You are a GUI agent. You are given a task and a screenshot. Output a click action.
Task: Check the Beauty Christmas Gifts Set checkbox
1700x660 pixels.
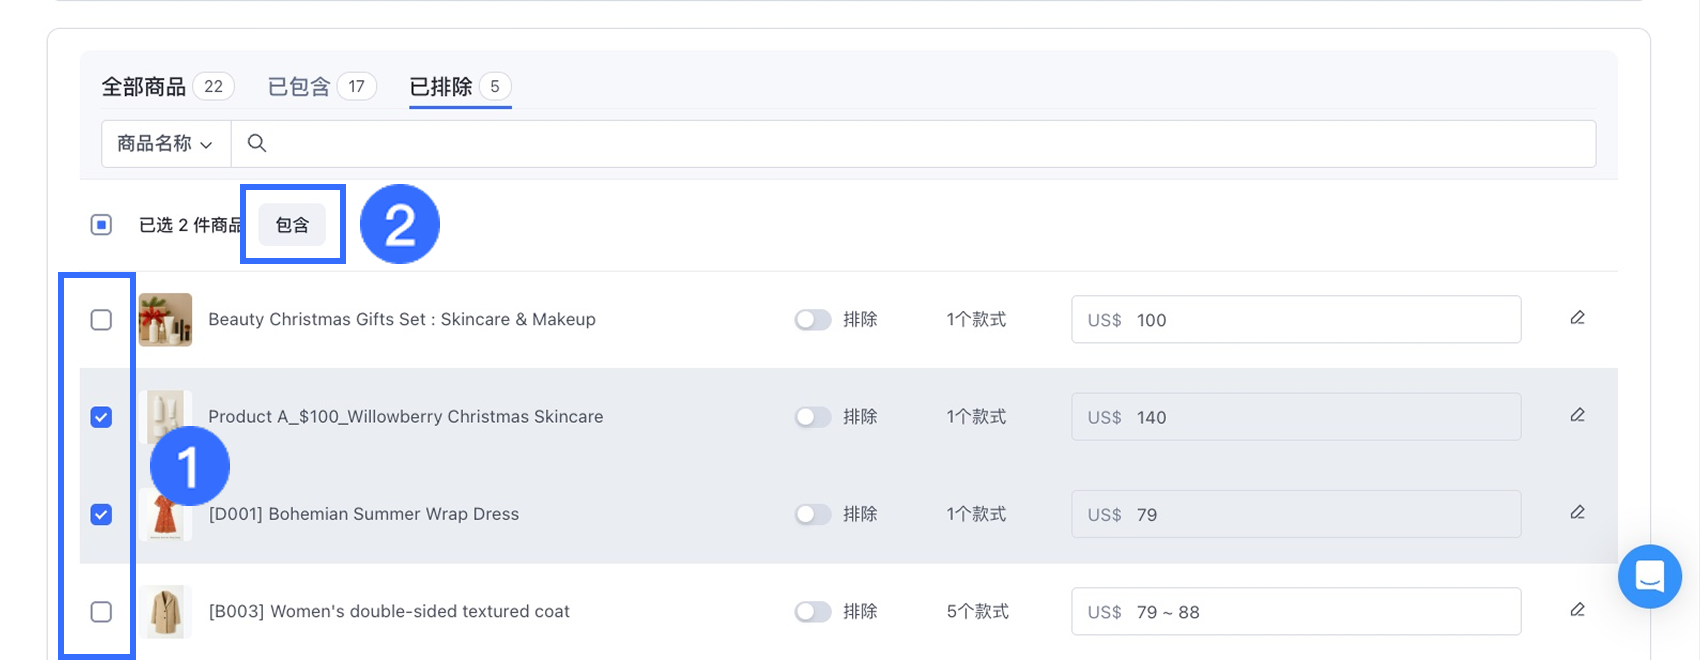(101, 320)
